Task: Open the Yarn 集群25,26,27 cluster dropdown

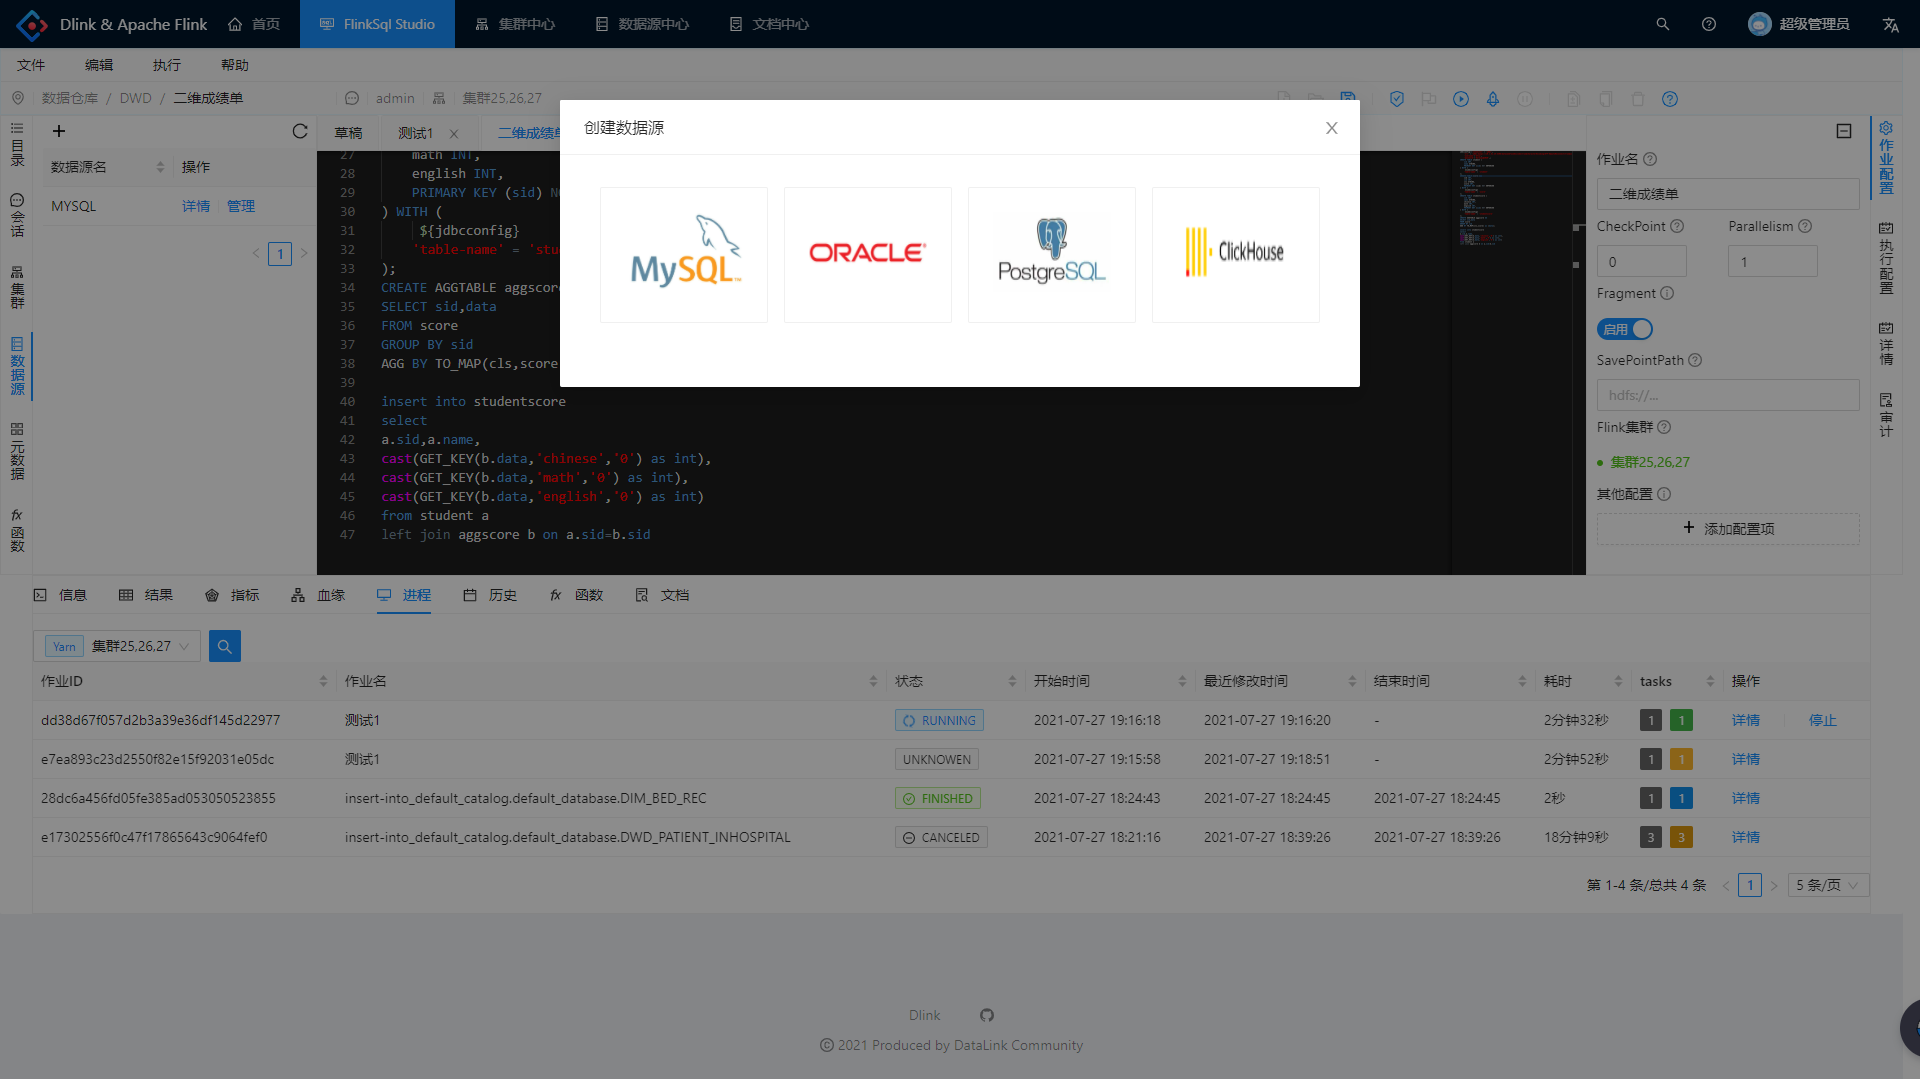Action: [117, 646]
